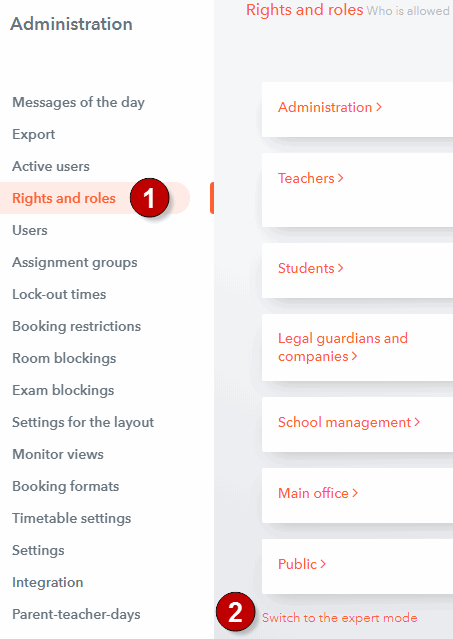Open Timetable settings

72,518
